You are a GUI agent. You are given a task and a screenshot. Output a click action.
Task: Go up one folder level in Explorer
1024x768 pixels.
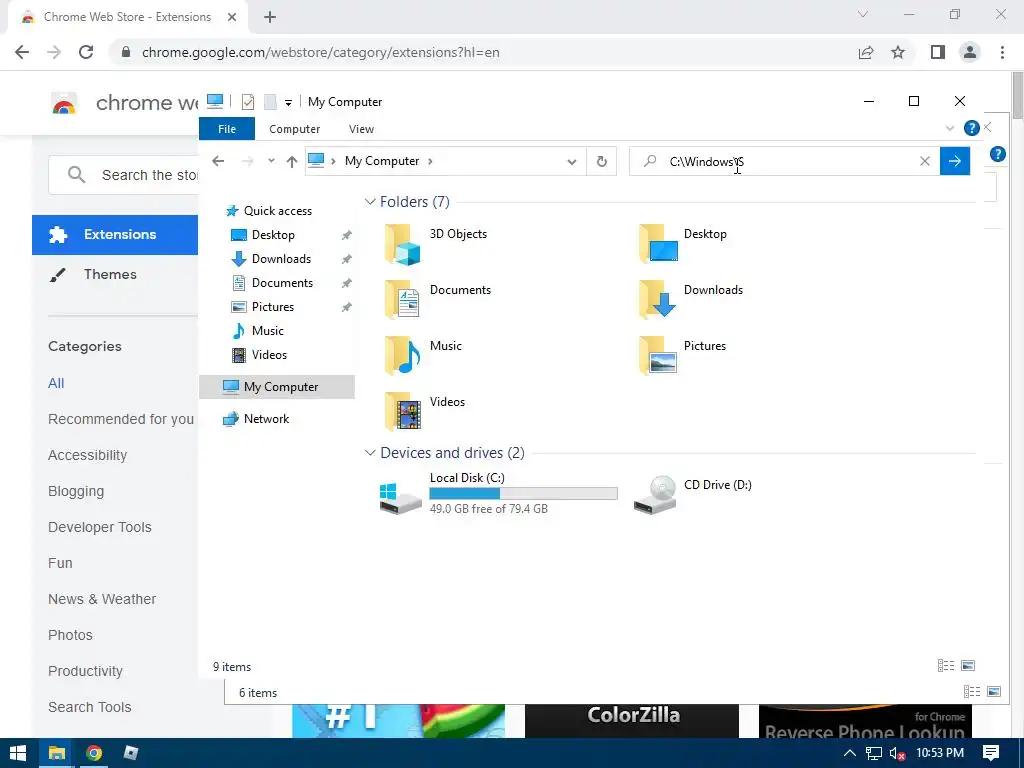point(292,161)
